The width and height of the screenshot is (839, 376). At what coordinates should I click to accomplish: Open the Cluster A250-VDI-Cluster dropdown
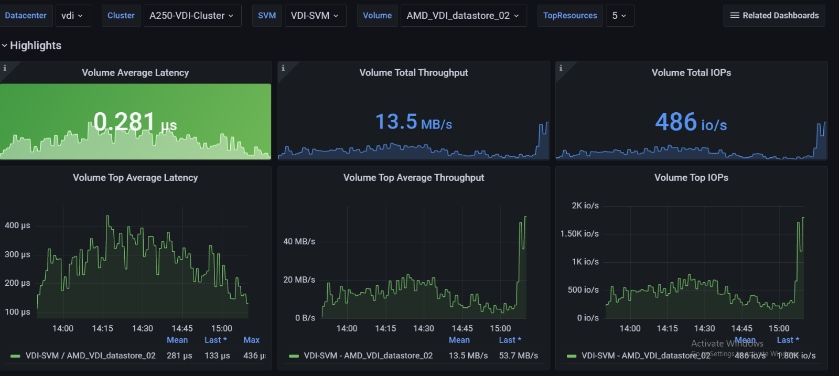[192, 16]
